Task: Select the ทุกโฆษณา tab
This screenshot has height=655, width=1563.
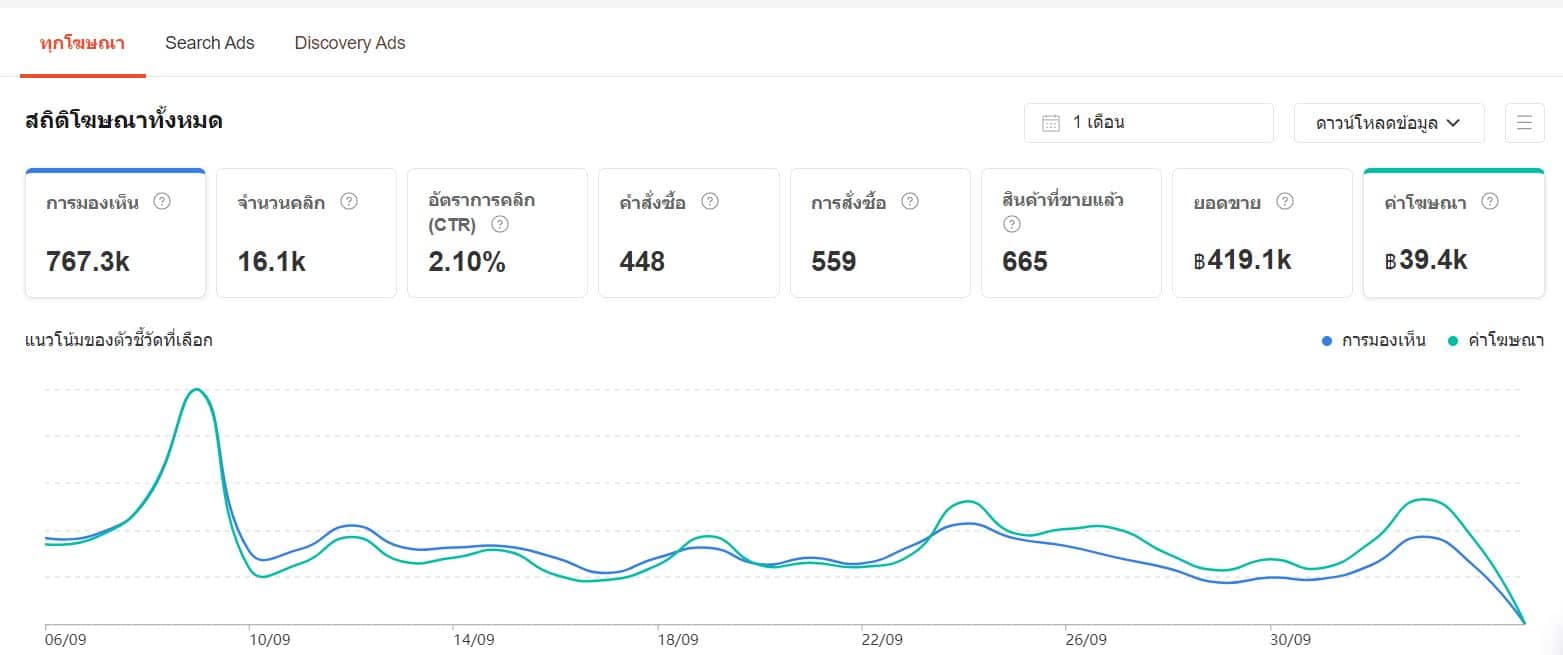Action: [x=83, y=43]
